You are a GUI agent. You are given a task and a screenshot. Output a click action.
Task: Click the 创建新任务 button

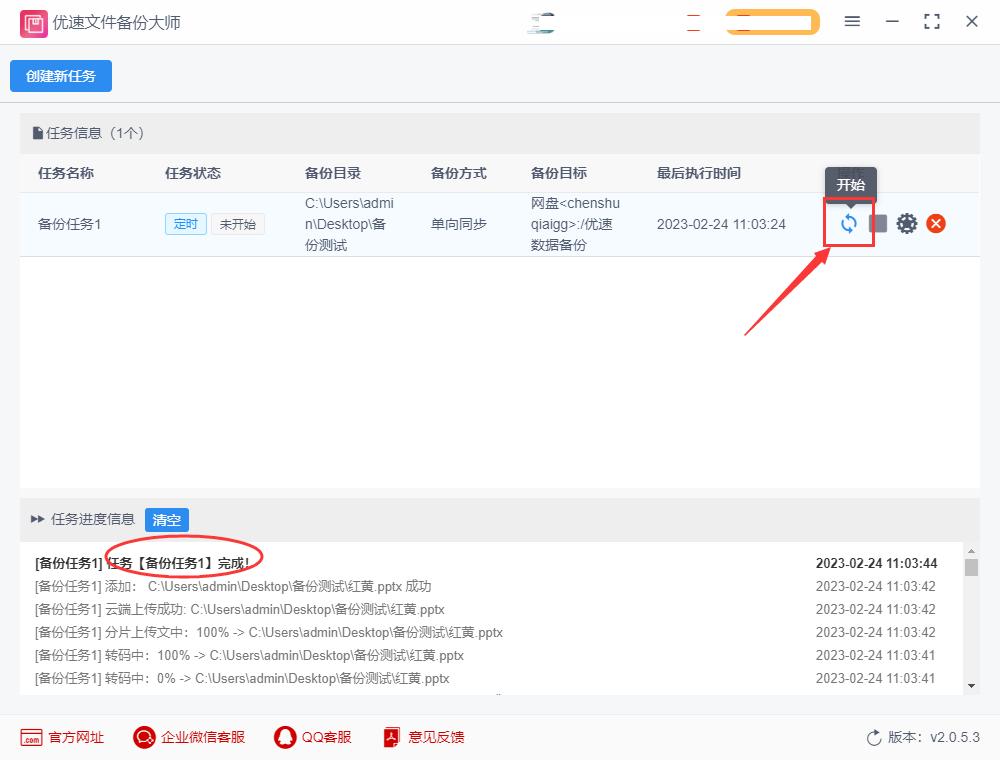[60, 75]
